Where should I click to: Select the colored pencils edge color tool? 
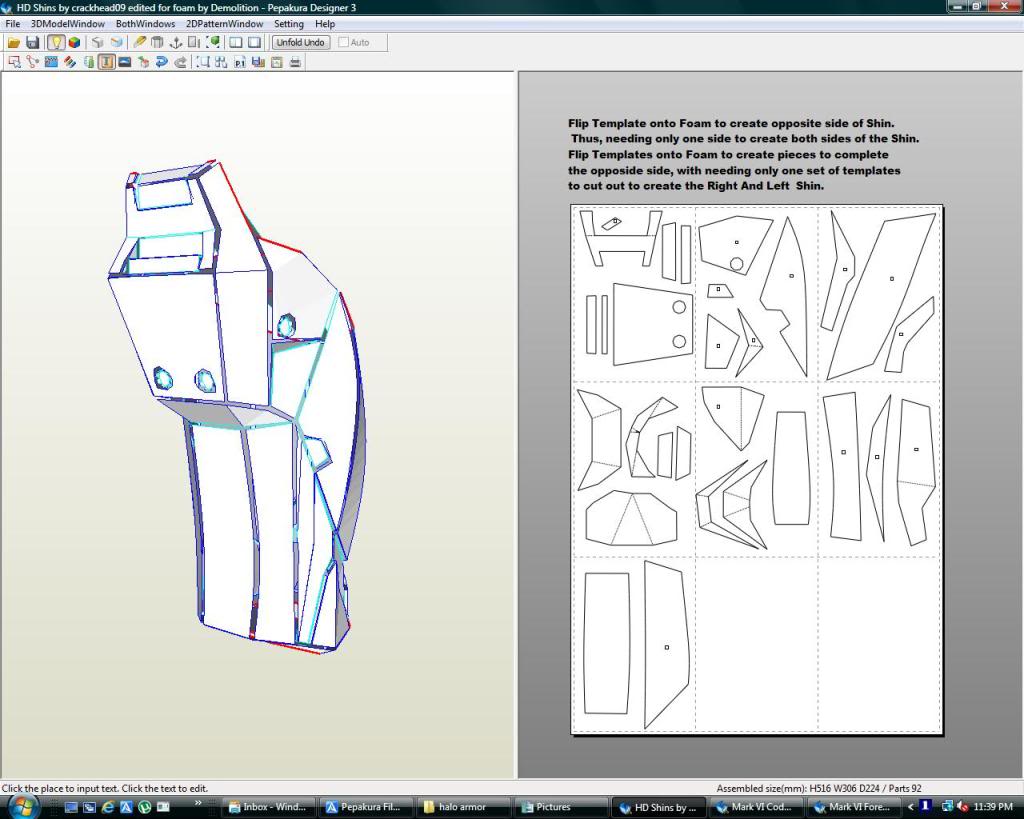click(x=70, y=62)
